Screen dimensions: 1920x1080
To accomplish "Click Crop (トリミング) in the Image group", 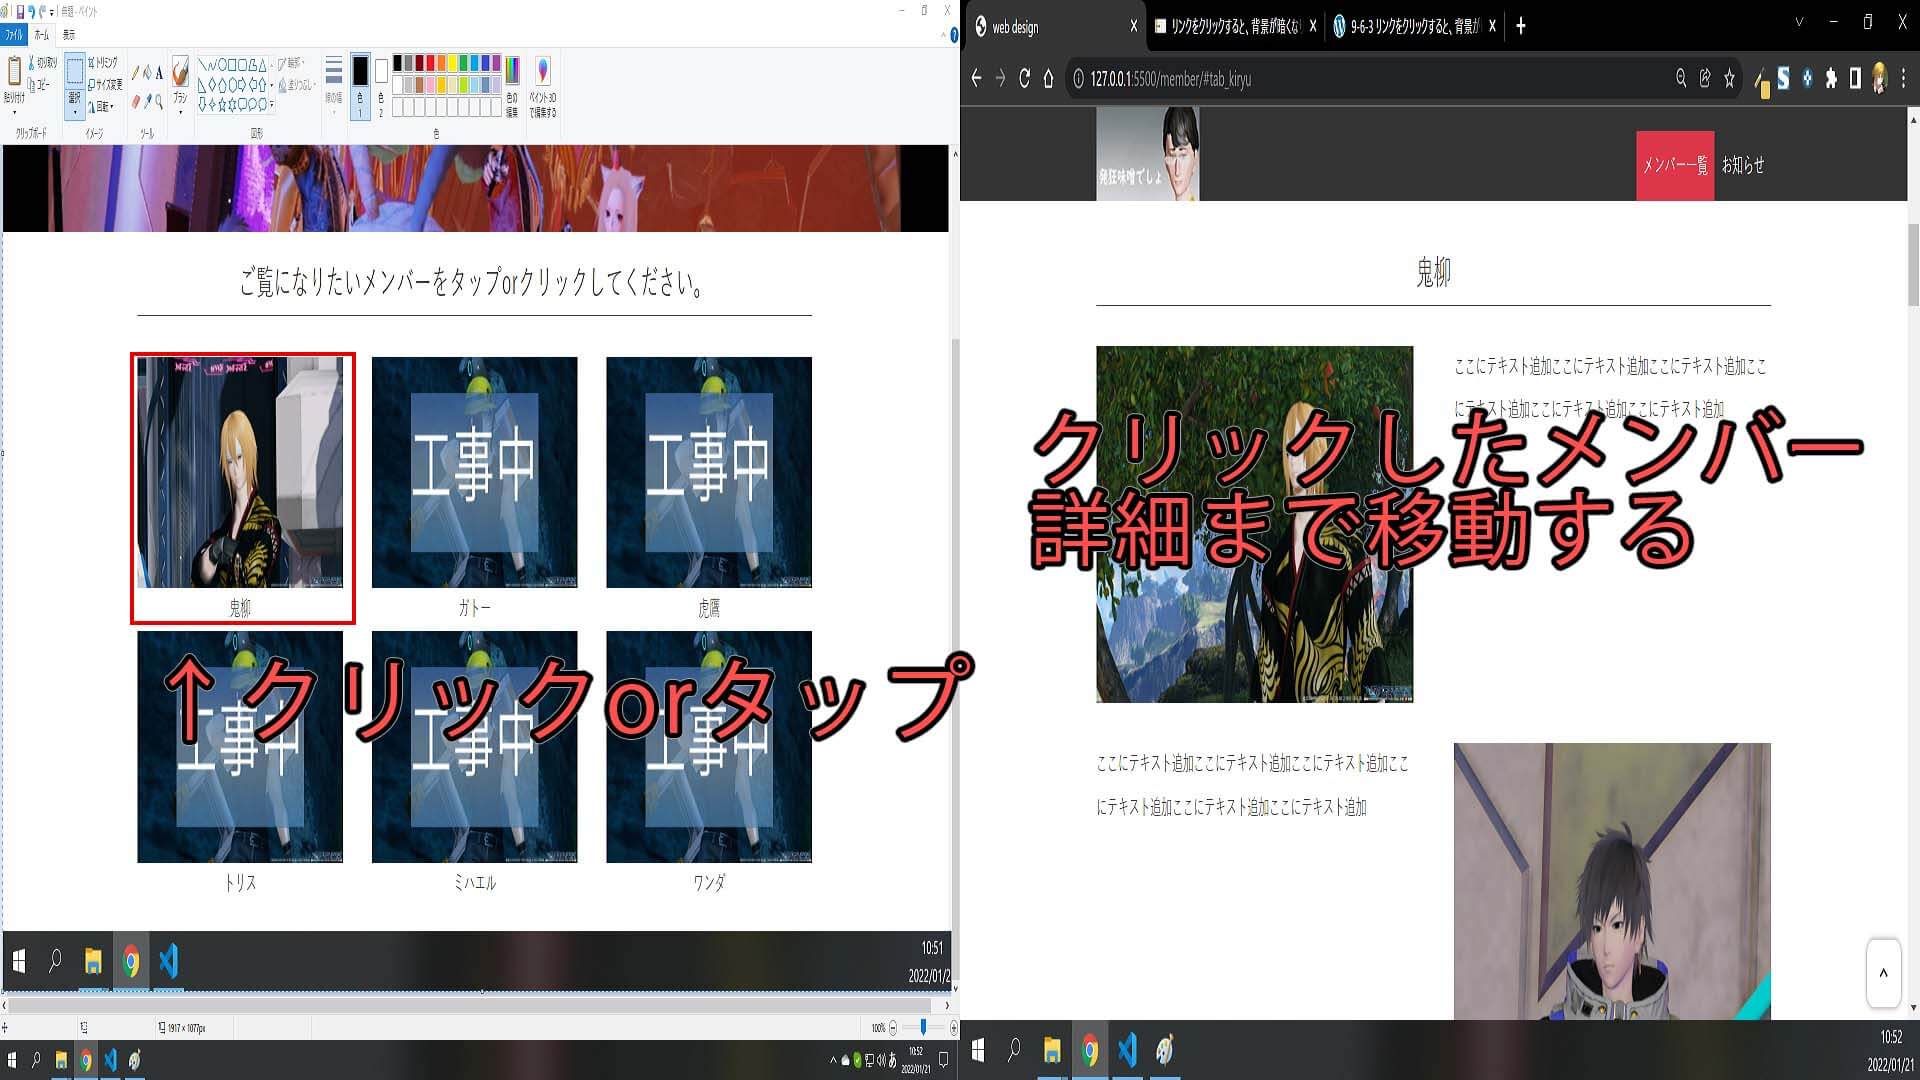I will point(103,63).
